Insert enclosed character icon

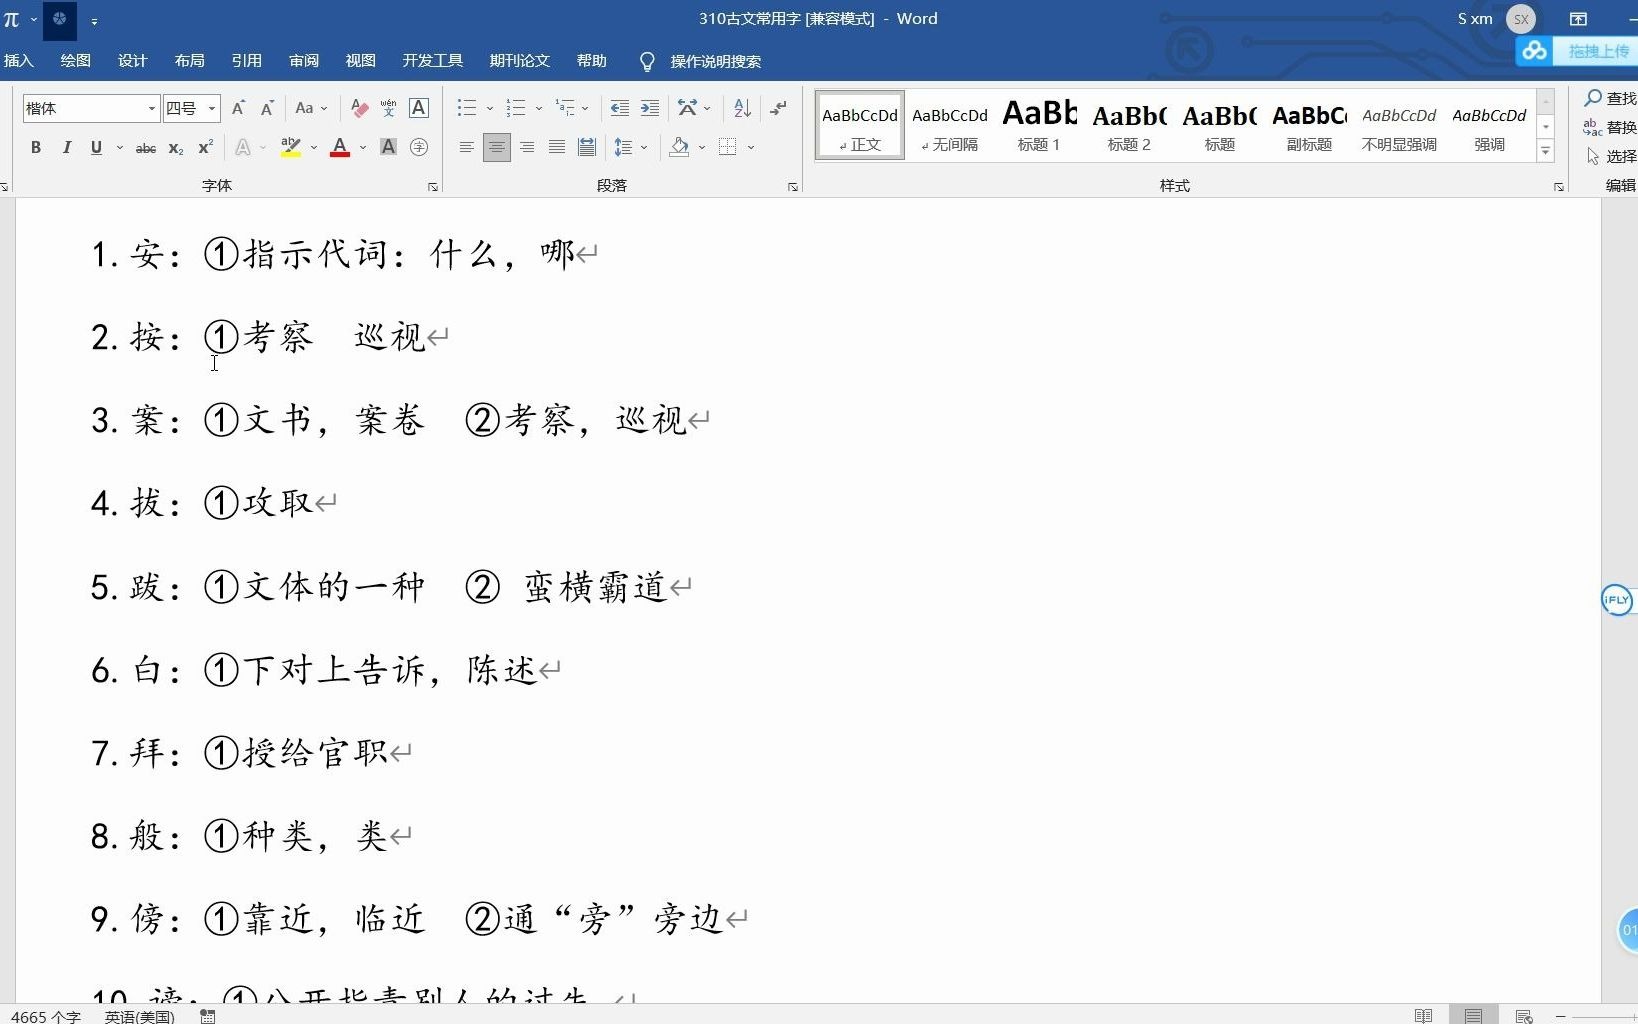(x=419, y=148)
